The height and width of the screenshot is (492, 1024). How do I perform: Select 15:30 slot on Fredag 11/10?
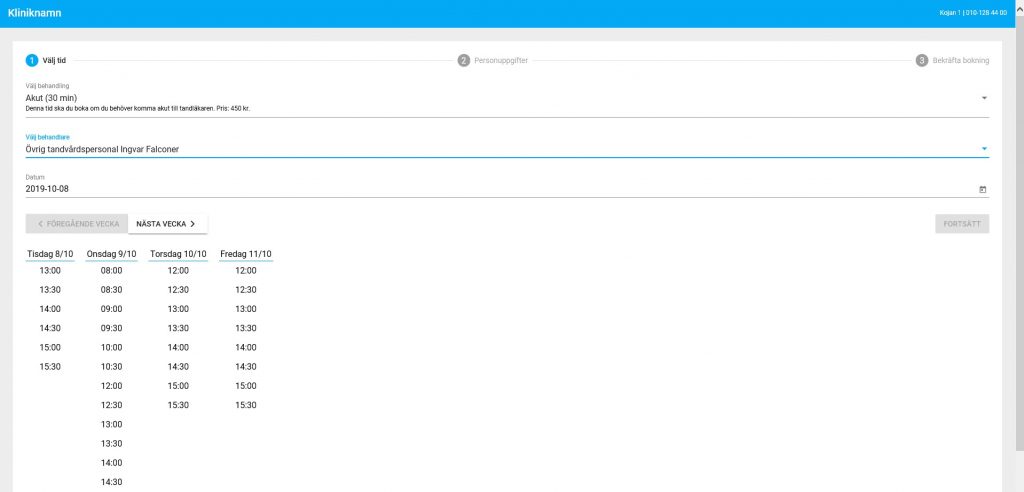tap(246, 405)
